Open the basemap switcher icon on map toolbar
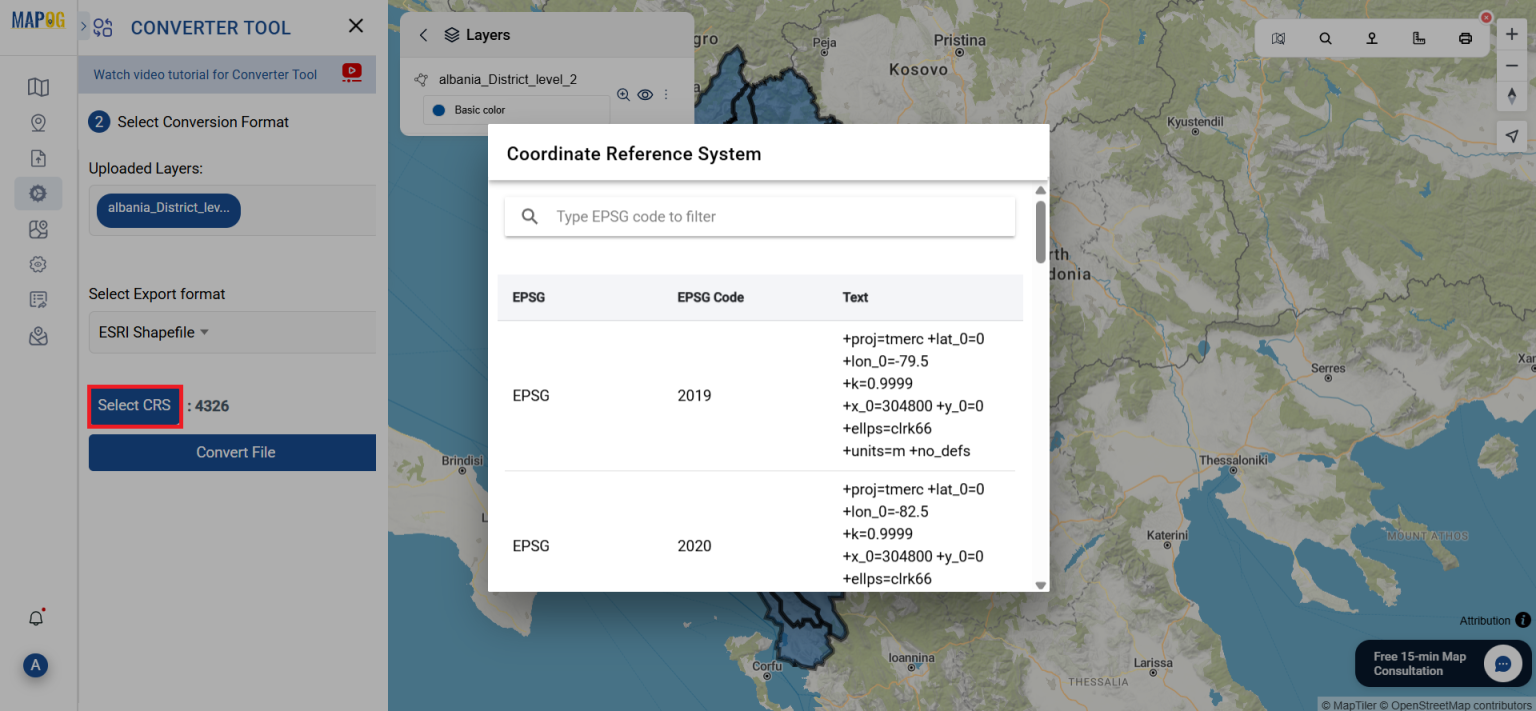This screenshot has height=711, width=1536. [1278, 37]
